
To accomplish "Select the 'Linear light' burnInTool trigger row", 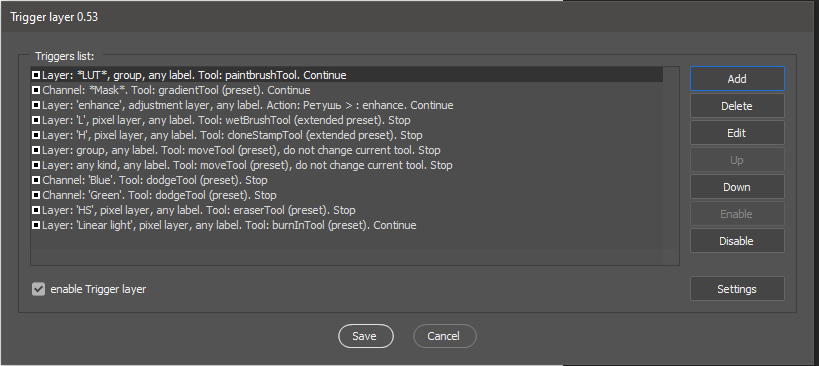I will [347, 226].
